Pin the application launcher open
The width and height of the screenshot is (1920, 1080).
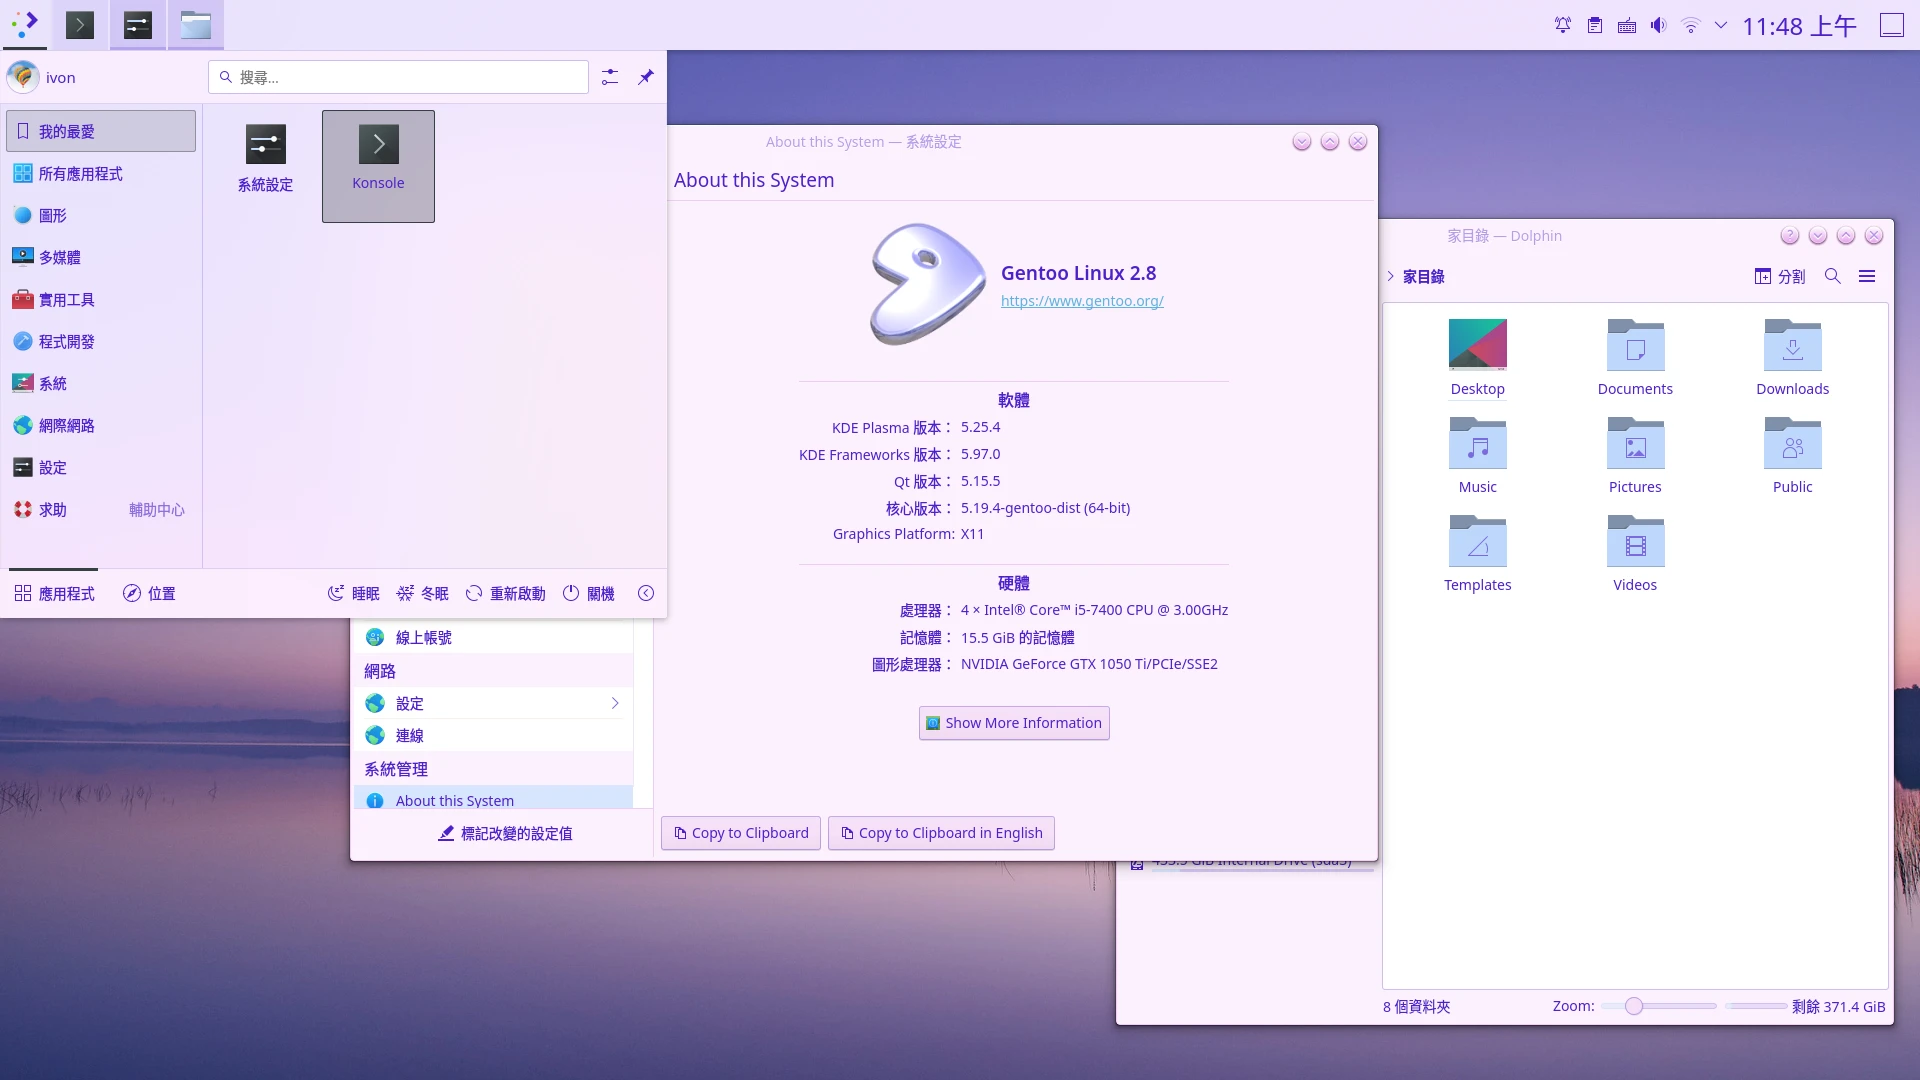tap(646, 77)
